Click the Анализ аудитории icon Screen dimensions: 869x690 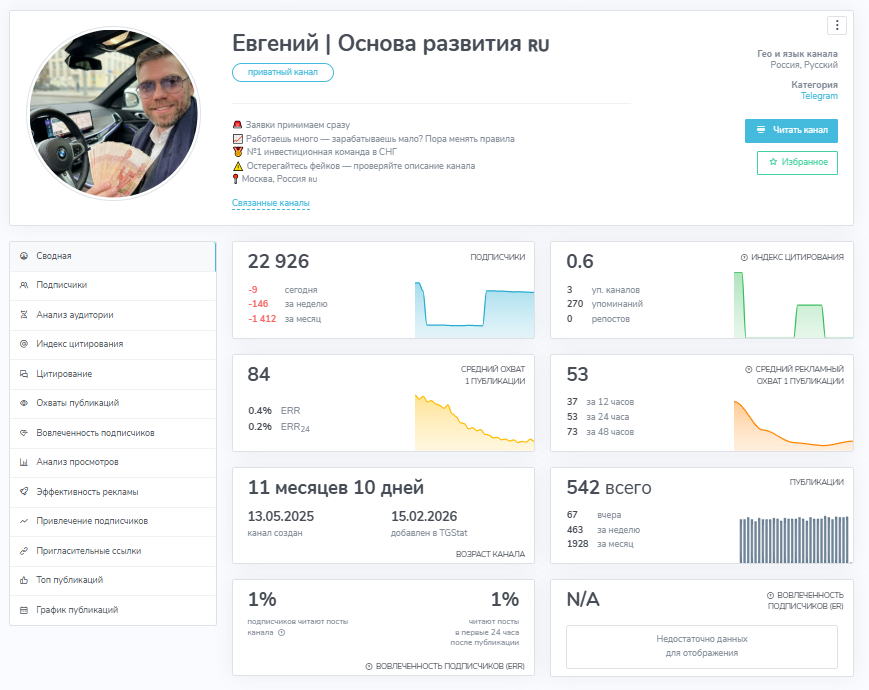tap(24, 314)
